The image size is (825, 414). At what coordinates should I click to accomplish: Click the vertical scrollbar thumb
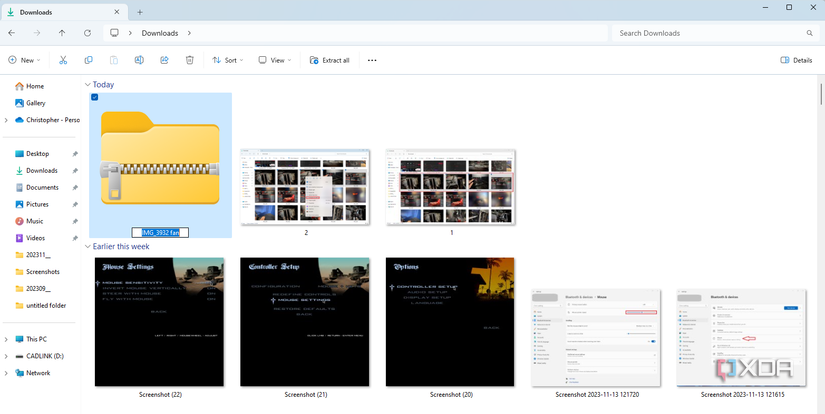tap(821, 93)
